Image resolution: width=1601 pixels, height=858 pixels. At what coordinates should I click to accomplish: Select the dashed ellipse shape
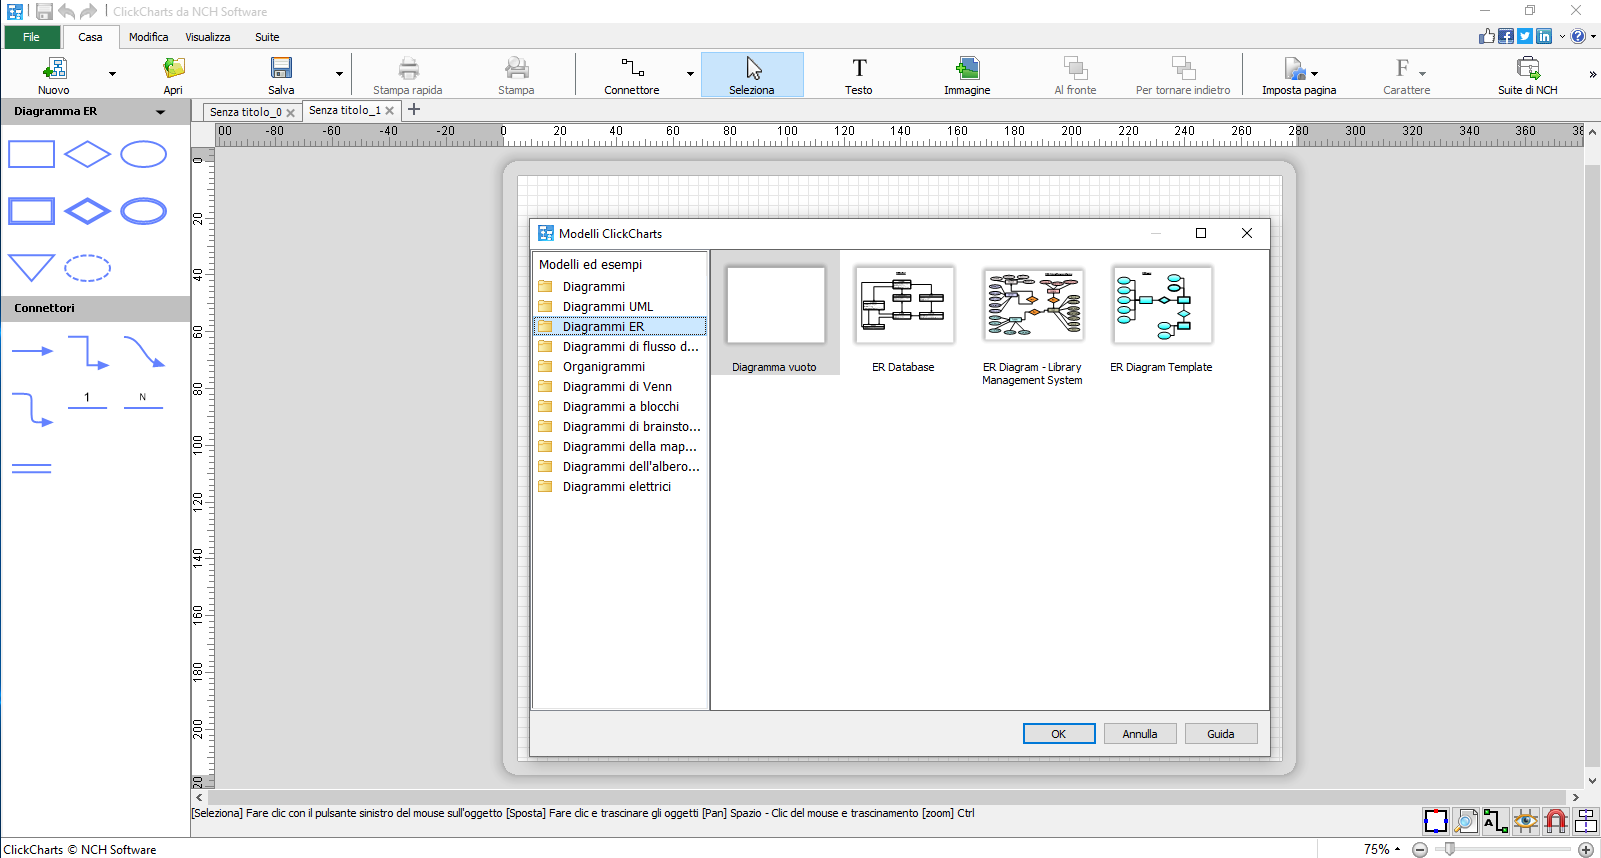point(87,268)
